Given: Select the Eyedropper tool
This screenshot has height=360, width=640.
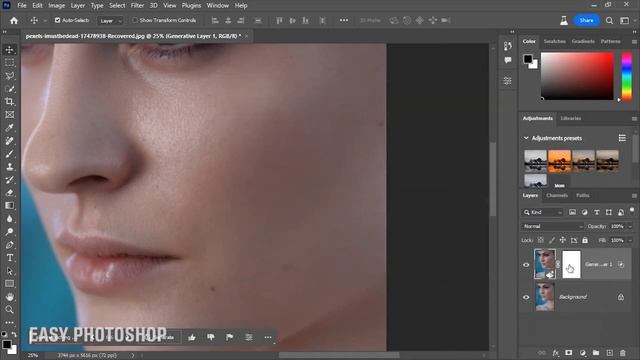Looking at the screenshot, I should pyautogui.click(x=9, y=128).
